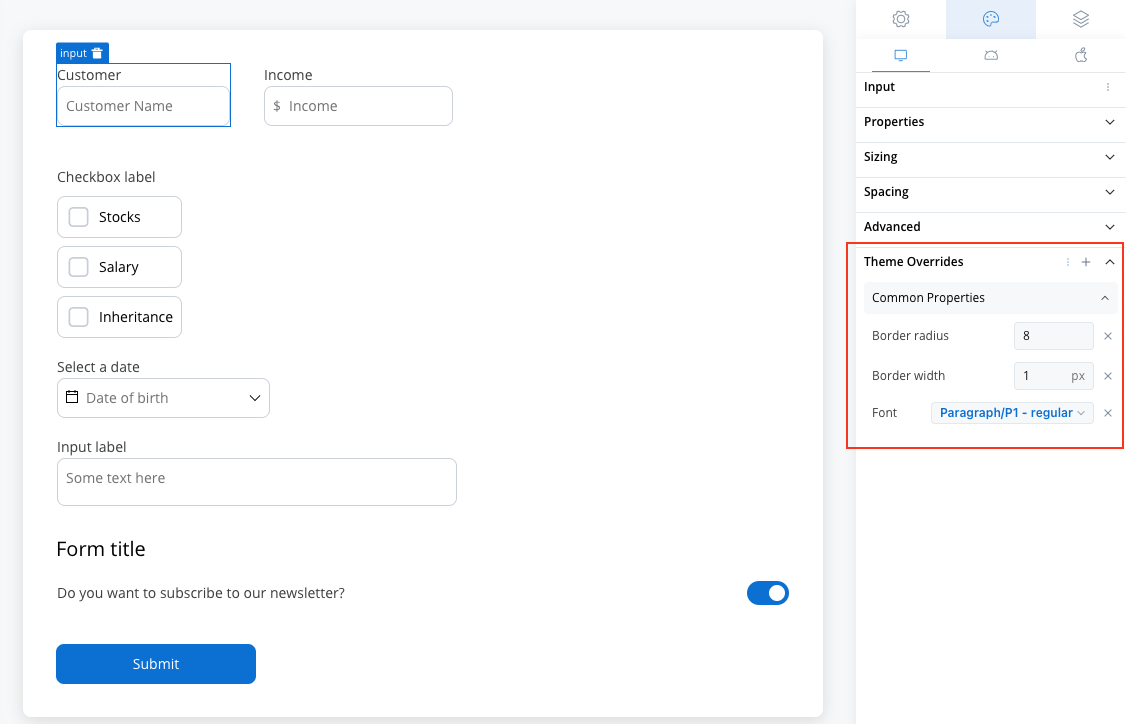Click the Submit button
1126x724 pixels.
[156, 664]
